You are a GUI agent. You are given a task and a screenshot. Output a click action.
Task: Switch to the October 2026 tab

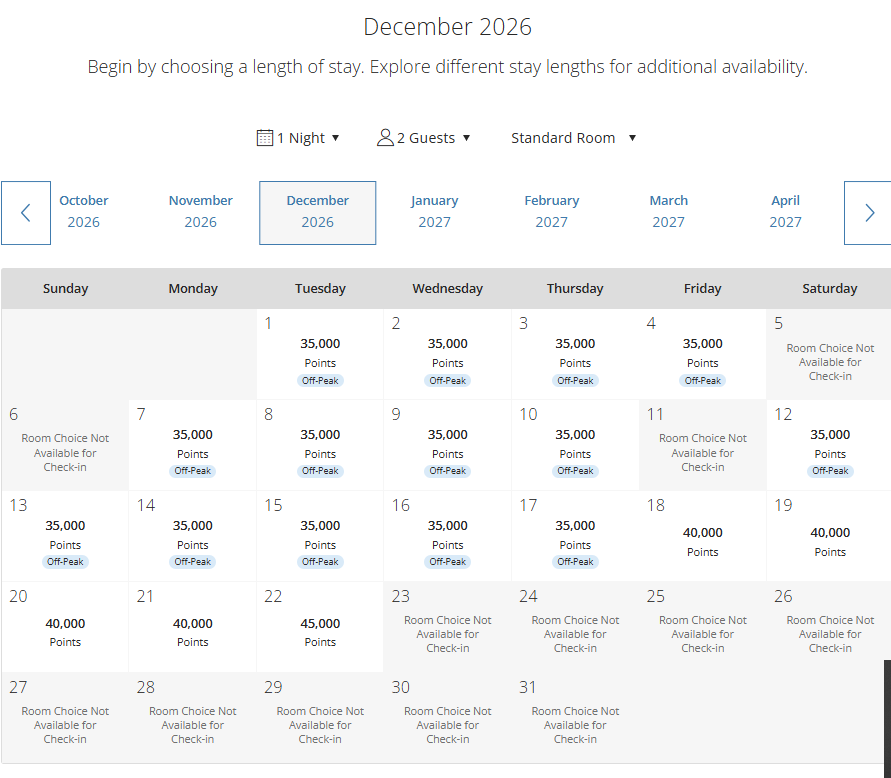[84, 212]
